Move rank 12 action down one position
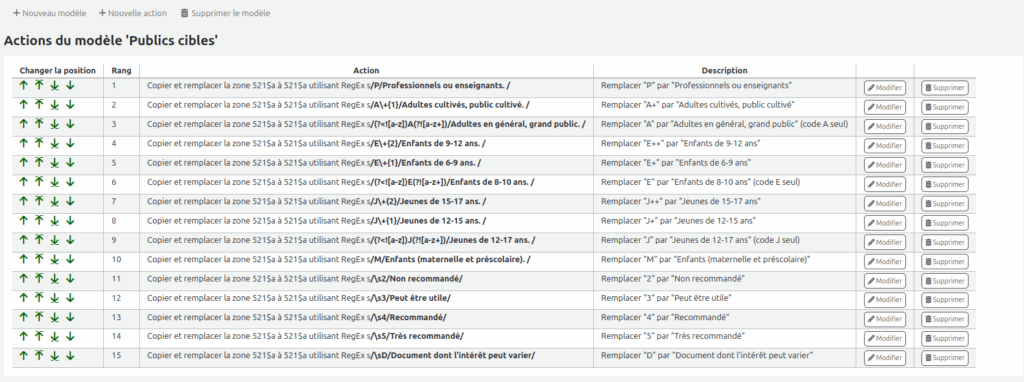Image resolution: width=1024 pixels, height=382 pixels. (71, 298)
